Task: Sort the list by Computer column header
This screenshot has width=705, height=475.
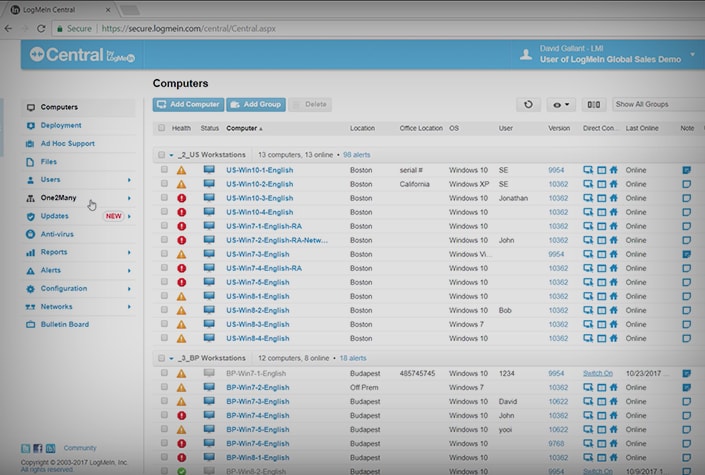Action: click(x=241, y=128)
